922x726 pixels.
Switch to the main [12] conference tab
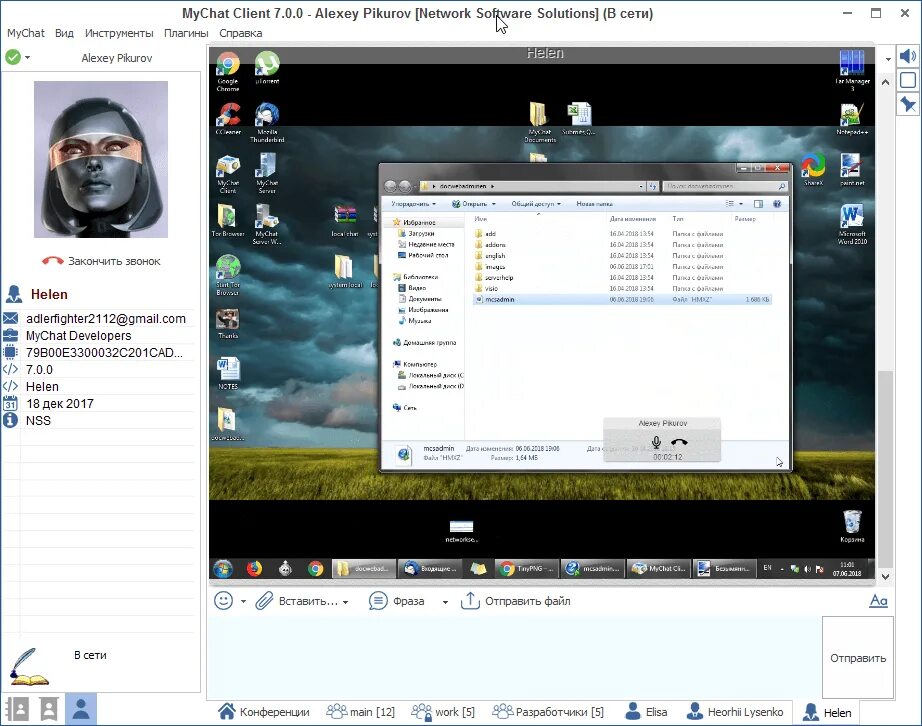point(360,712)
